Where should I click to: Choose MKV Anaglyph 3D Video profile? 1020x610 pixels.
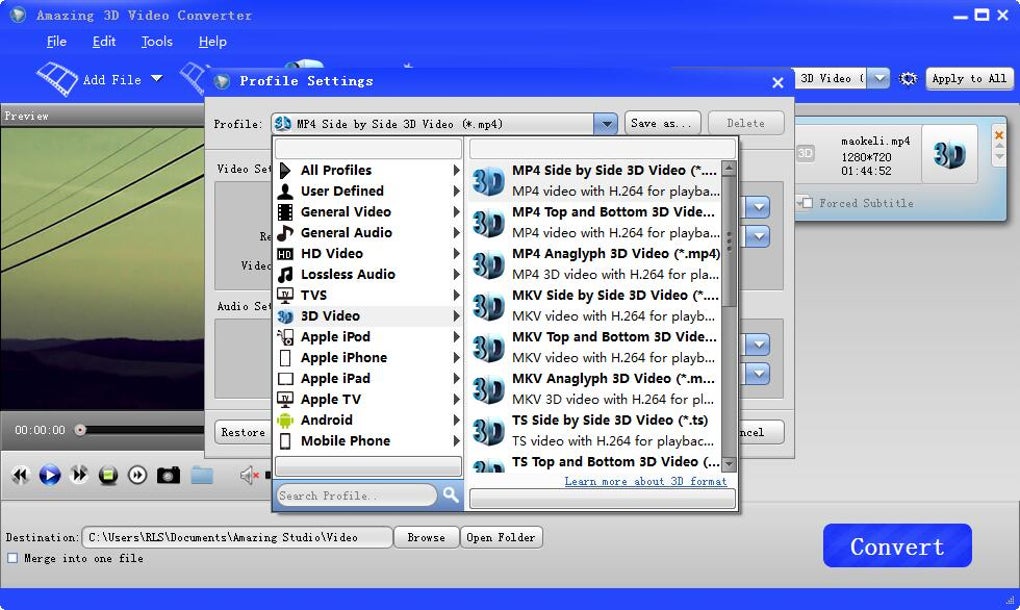595,388
